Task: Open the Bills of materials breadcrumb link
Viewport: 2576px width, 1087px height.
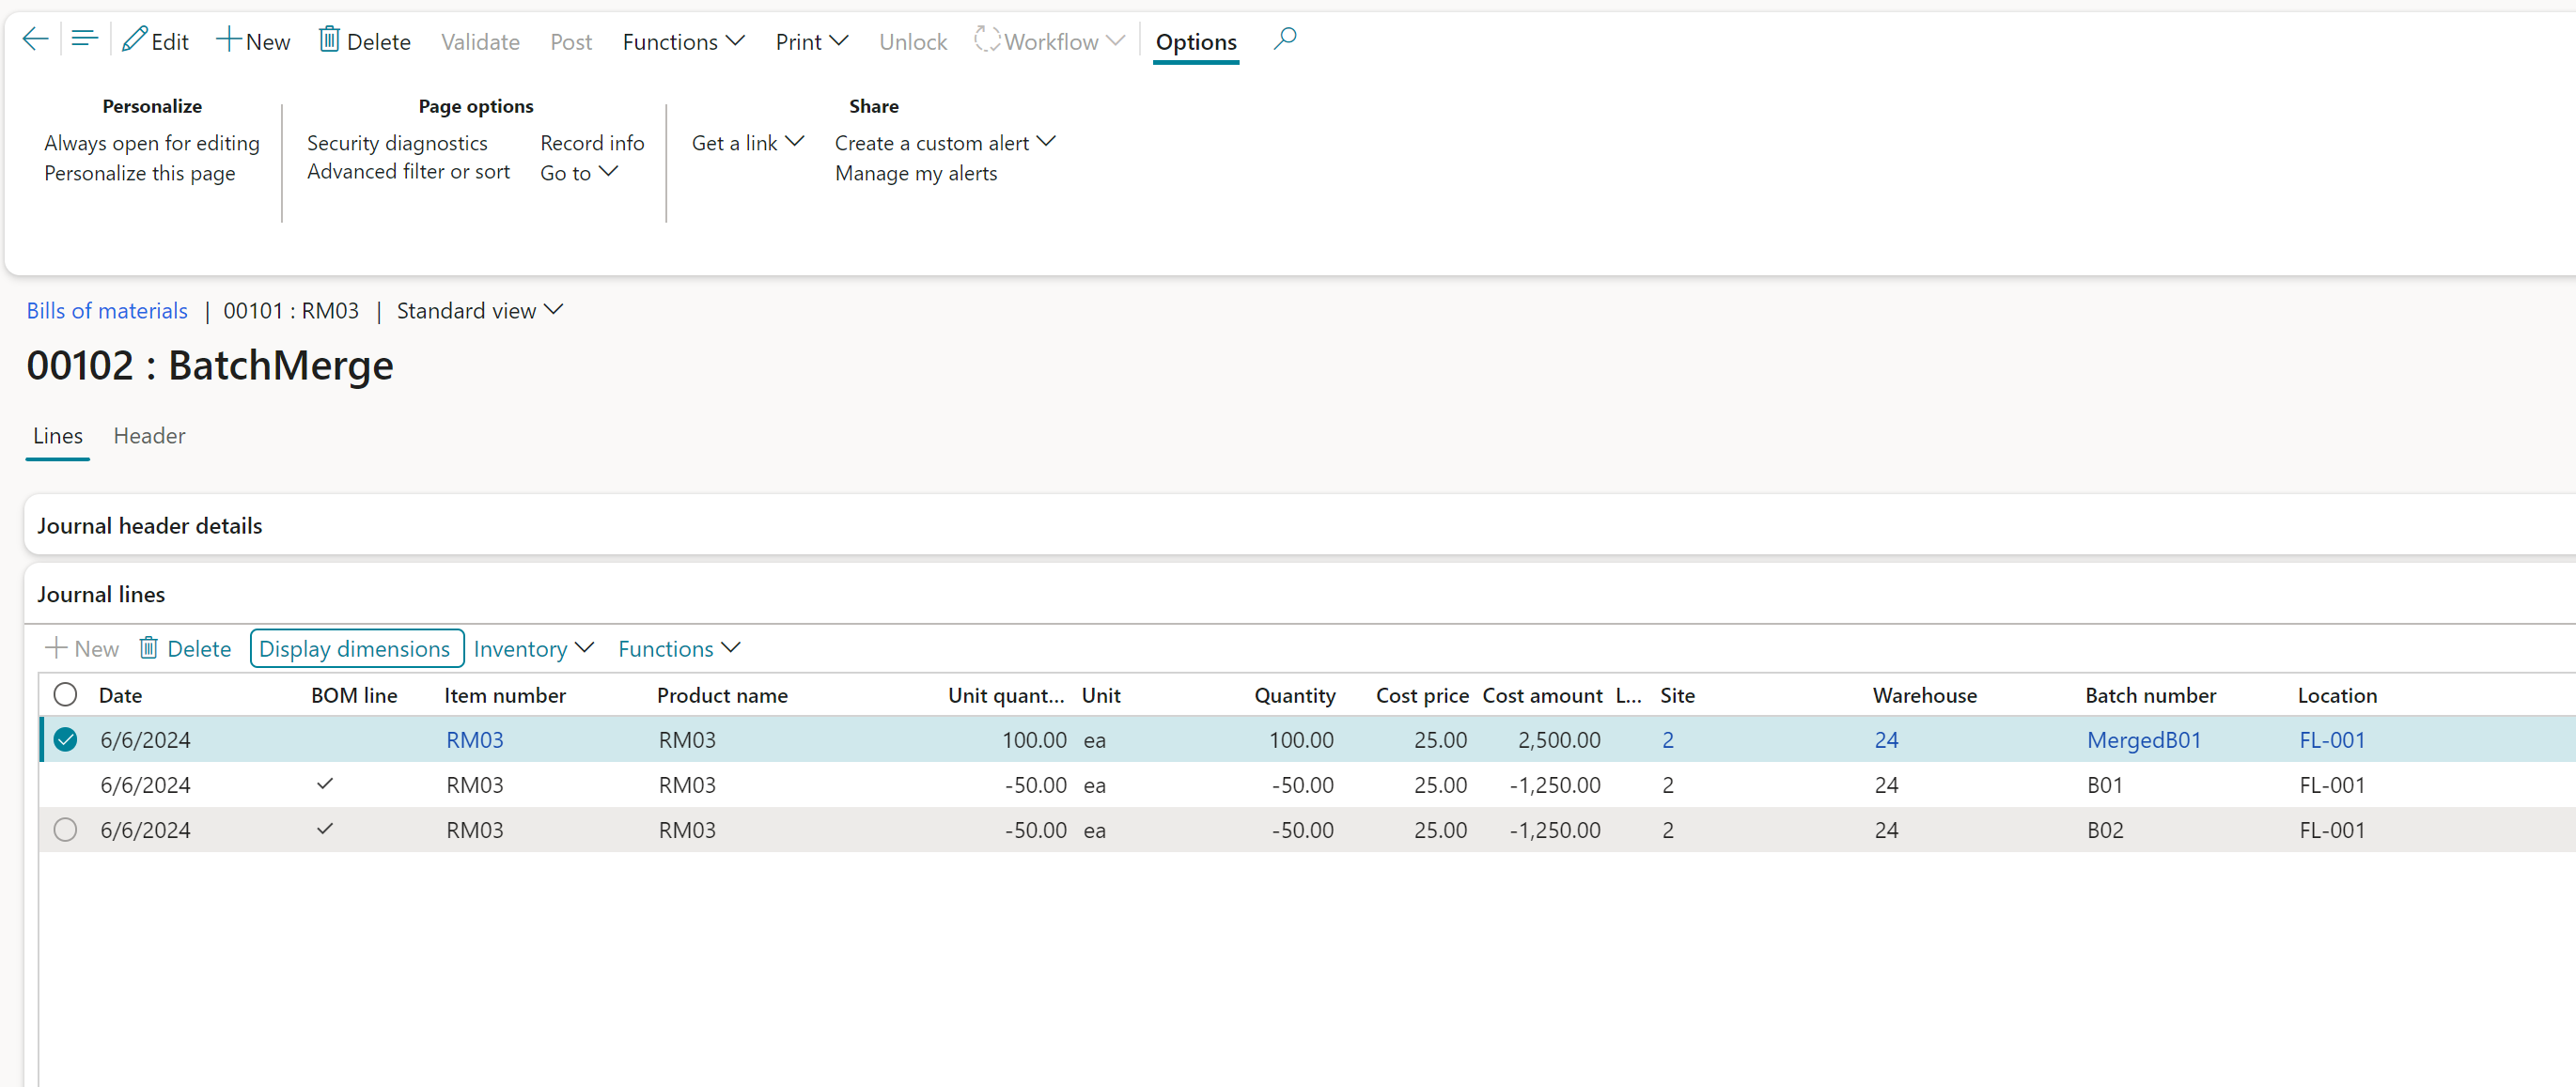Action: point(107,311)
